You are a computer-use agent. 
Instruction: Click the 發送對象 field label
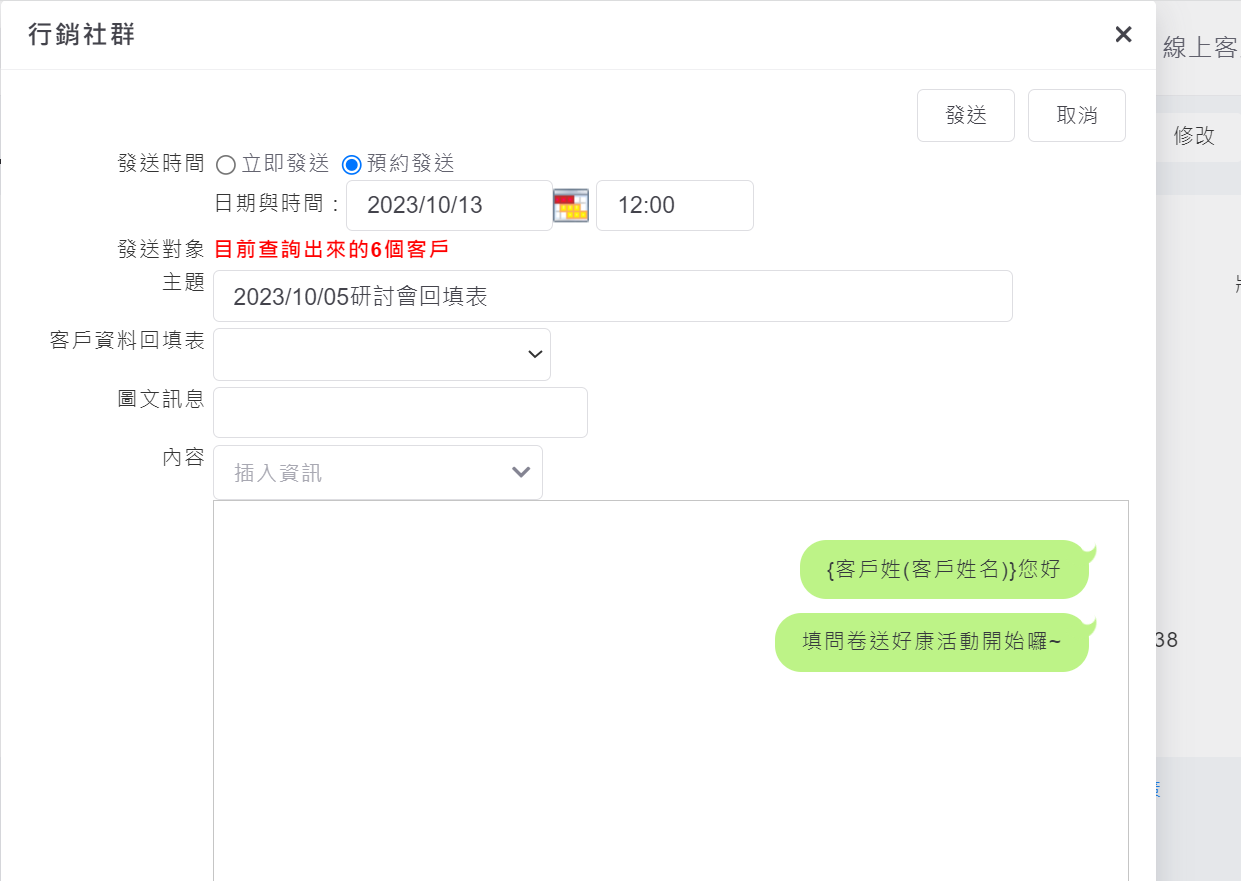(161, 250)
